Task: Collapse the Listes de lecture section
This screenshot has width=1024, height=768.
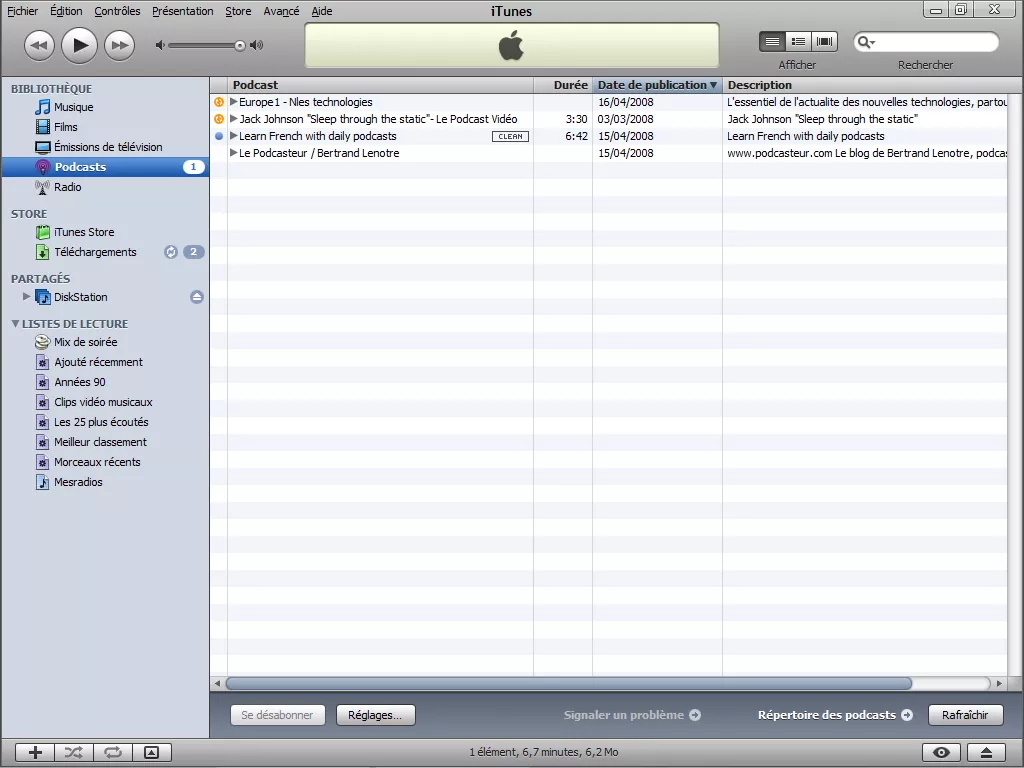Action: [15, 323]
